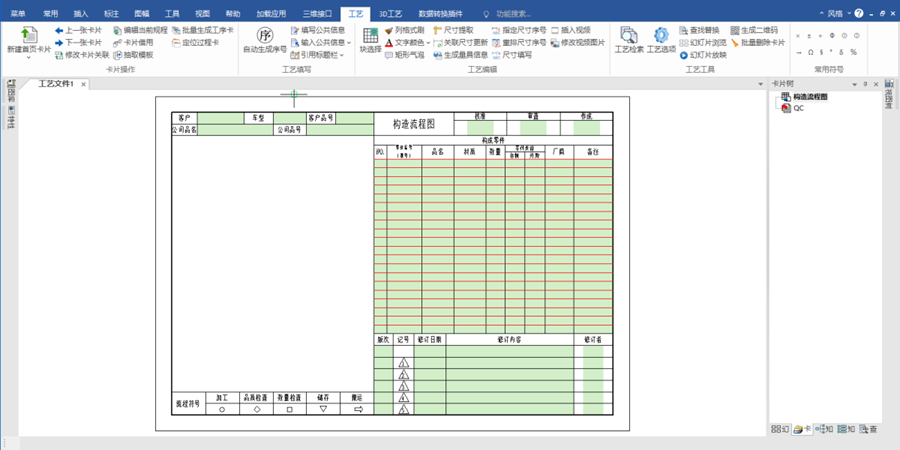Select 构造流程图 in the card tree

[x=810, y=96]
